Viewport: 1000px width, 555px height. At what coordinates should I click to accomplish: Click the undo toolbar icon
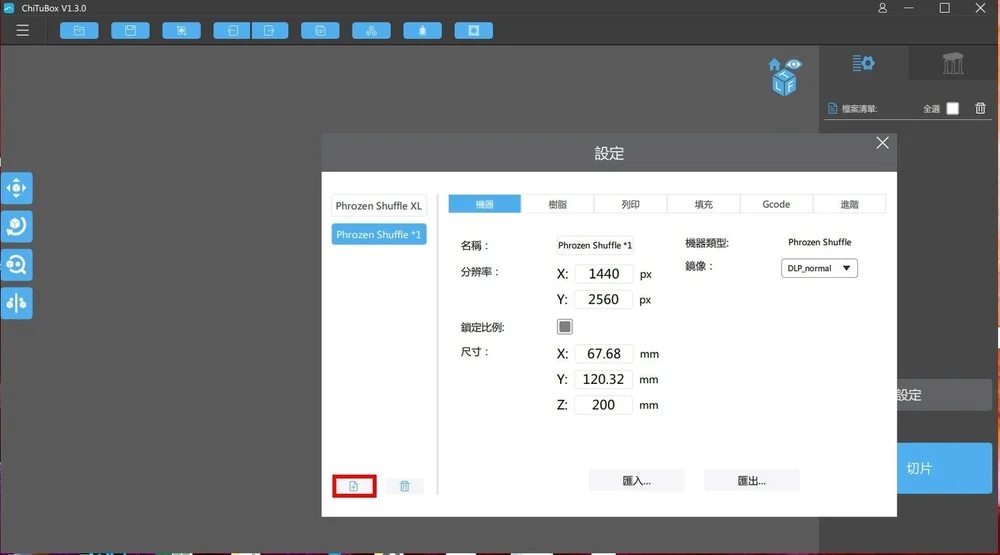tap(232, 31)
